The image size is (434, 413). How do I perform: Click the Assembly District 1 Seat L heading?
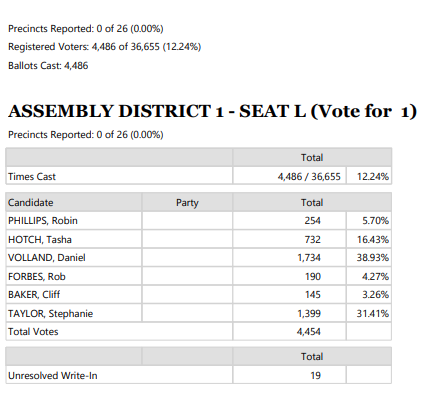click(212, 111)
